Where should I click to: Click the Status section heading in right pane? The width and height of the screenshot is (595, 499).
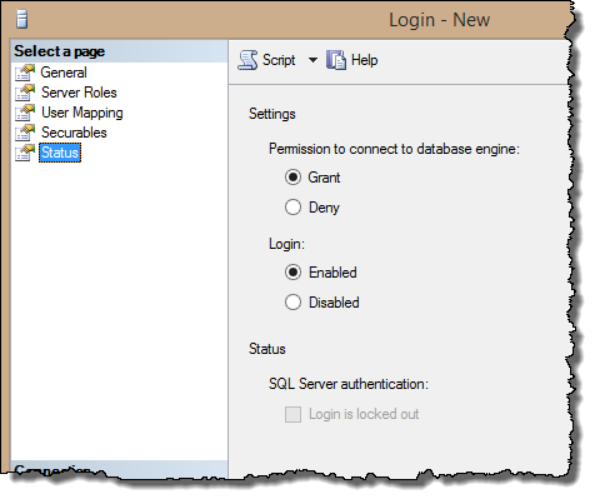[x=267, y=349]
